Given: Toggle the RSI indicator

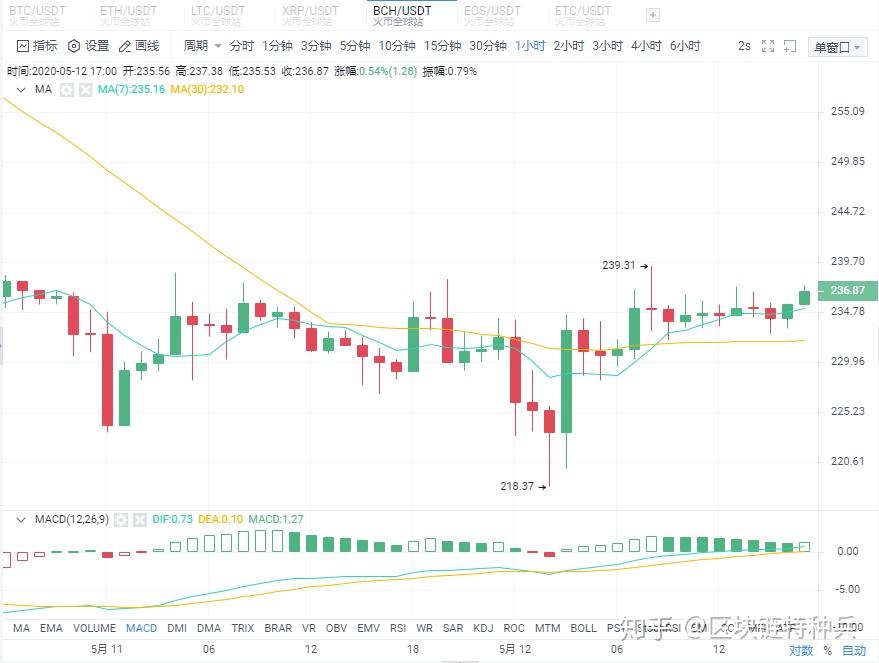Looking at the screenshot, I should pos(398,628).
